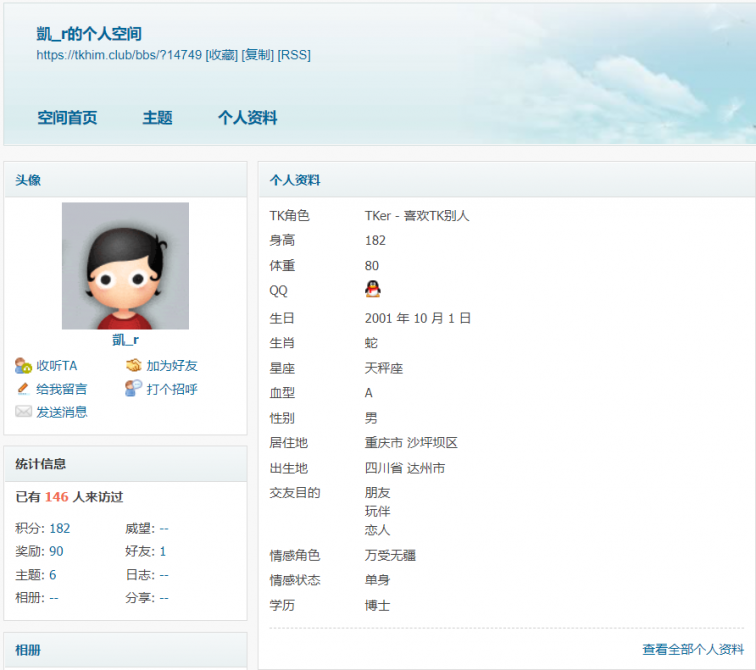Click the [收藏] bookmark link
Screen dimensions: 756x670
pyautogui.click(x=221, y=55)
